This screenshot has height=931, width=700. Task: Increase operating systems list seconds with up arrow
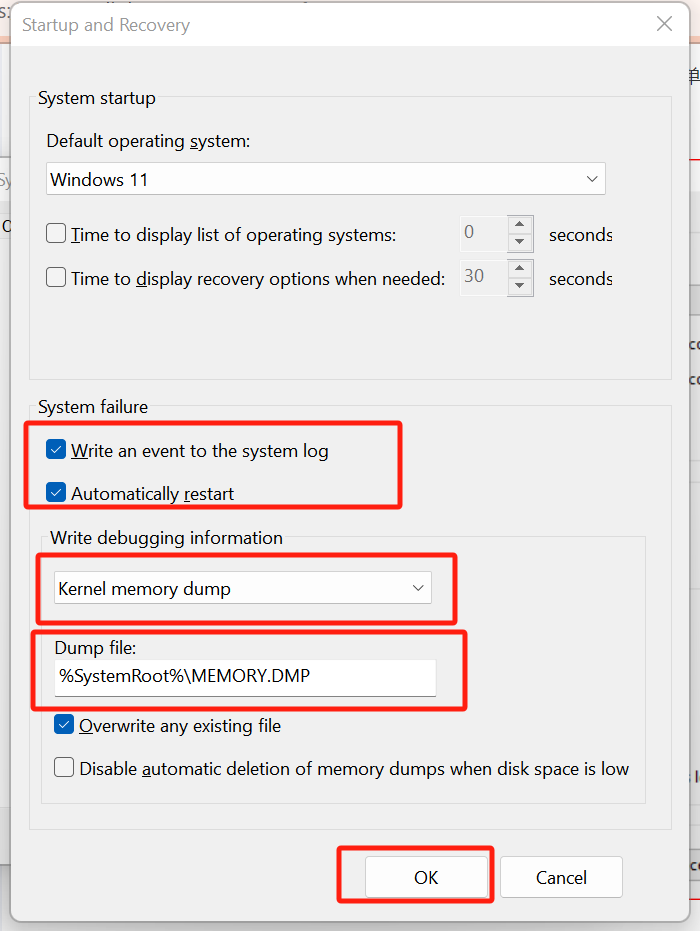click(x=519, y=226)
